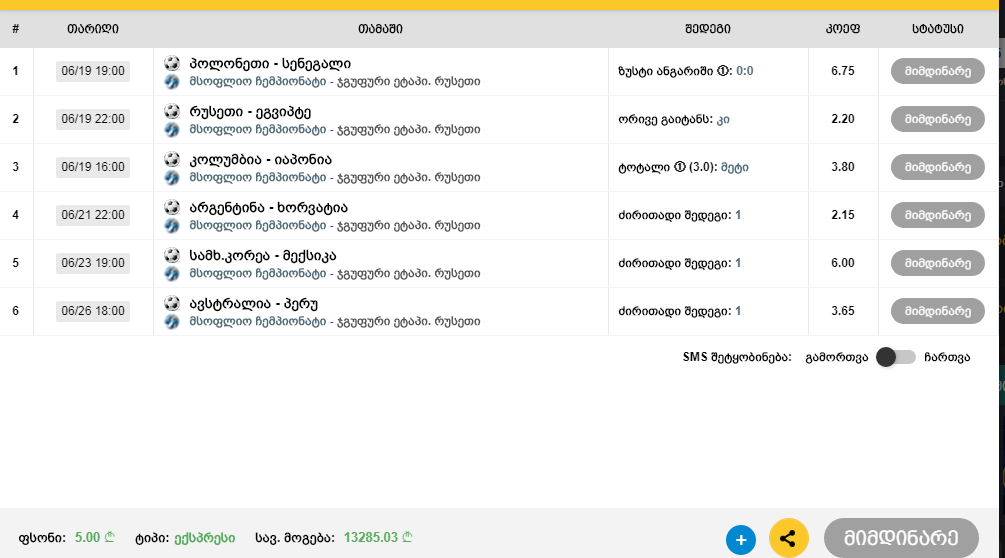Click odds value 6.75
This screenshot has width=1005, height=558.
tap(843, 71)
